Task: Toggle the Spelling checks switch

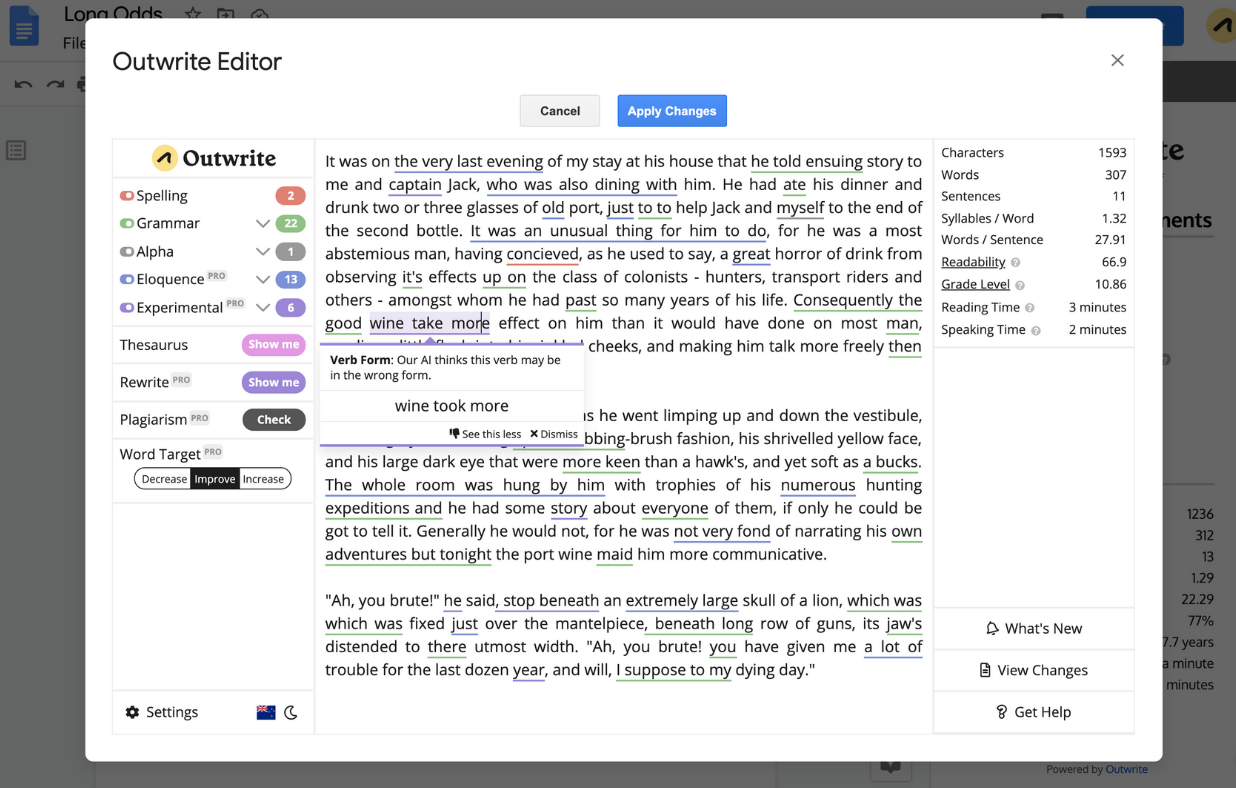Action: pyautogui.click(x=127, y=196)
